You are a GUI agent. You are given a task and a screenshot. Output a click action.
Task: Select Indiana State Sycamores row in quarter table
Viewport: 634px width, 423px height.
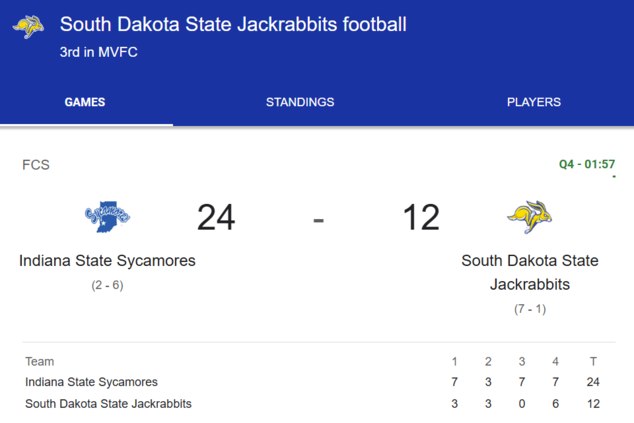click(92, 382)
